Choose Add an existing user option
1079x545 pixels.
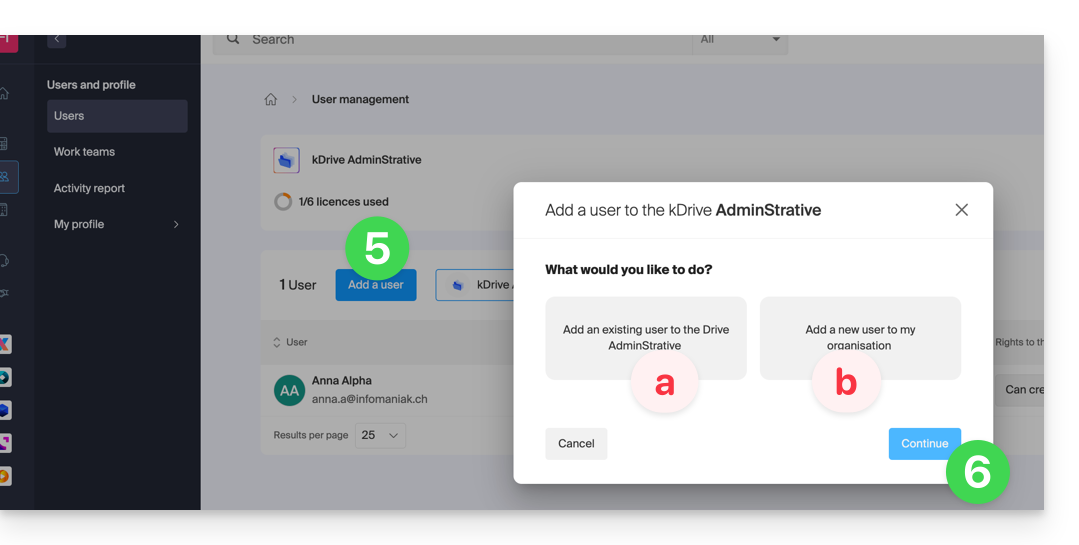645,337
